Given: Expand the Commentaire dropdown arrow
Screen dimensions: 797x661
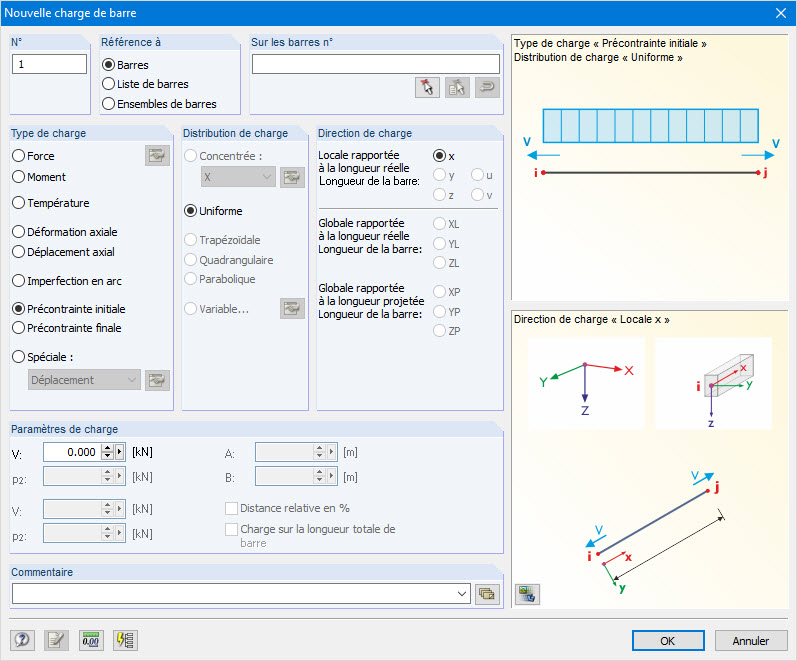Looking at the screenshot, I should 462,594.
